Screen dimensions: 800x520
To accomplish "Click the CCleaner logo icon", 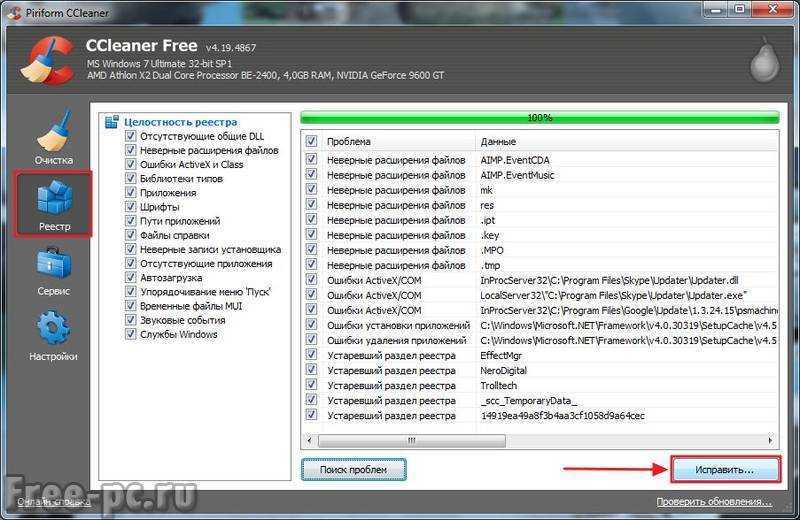I will [47, 60].
